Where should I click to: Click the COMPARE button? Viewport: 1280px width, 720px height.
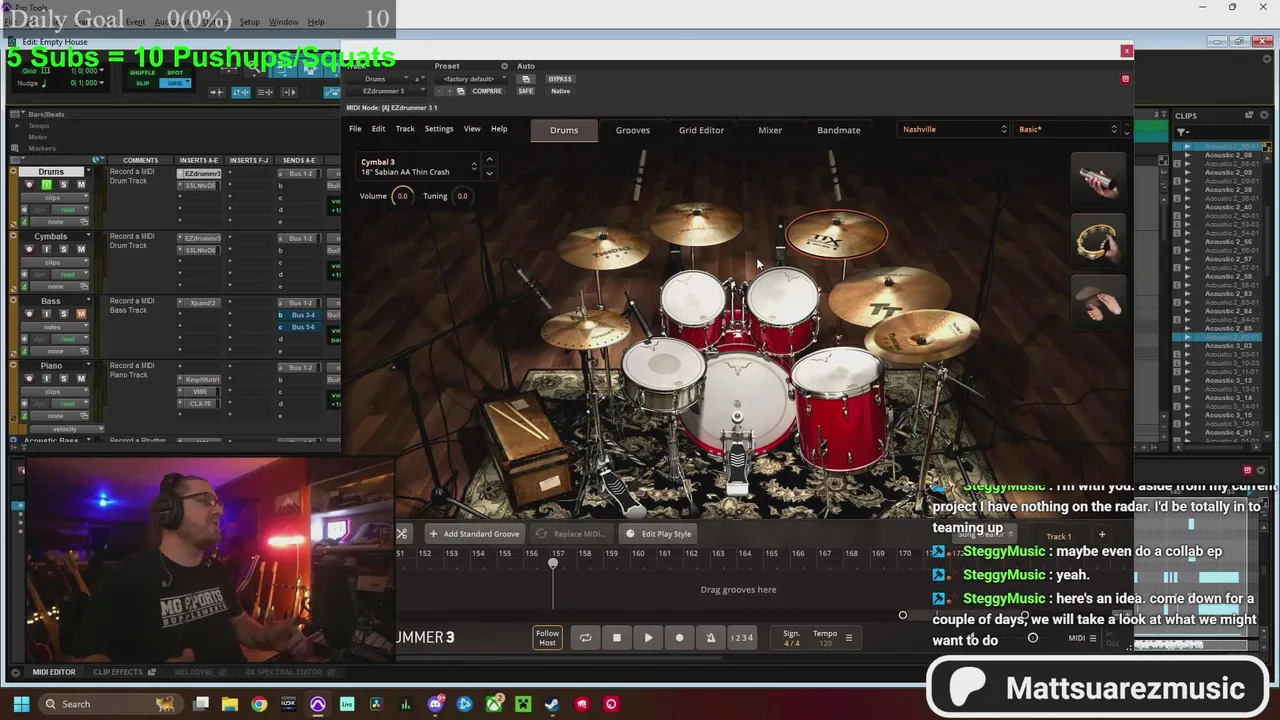click(487, 91)
